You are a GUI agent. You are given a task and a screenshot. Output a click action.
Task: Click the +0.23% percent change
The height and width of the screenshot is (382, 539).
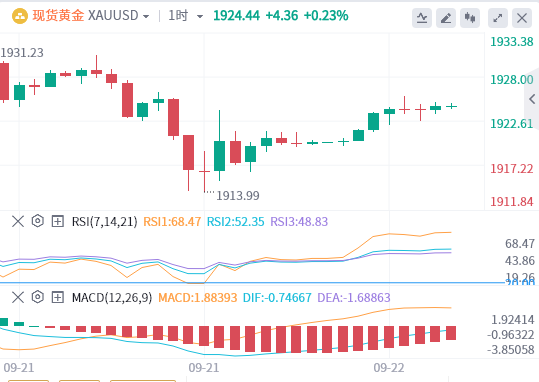tap(326, 16)
